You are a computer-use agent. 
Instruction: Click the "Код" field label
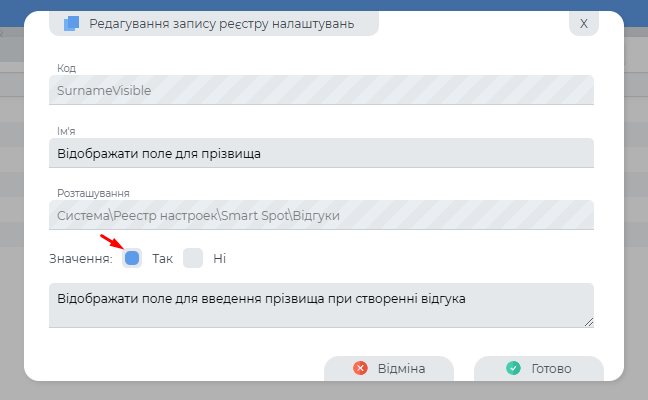(x=66, y=68)
